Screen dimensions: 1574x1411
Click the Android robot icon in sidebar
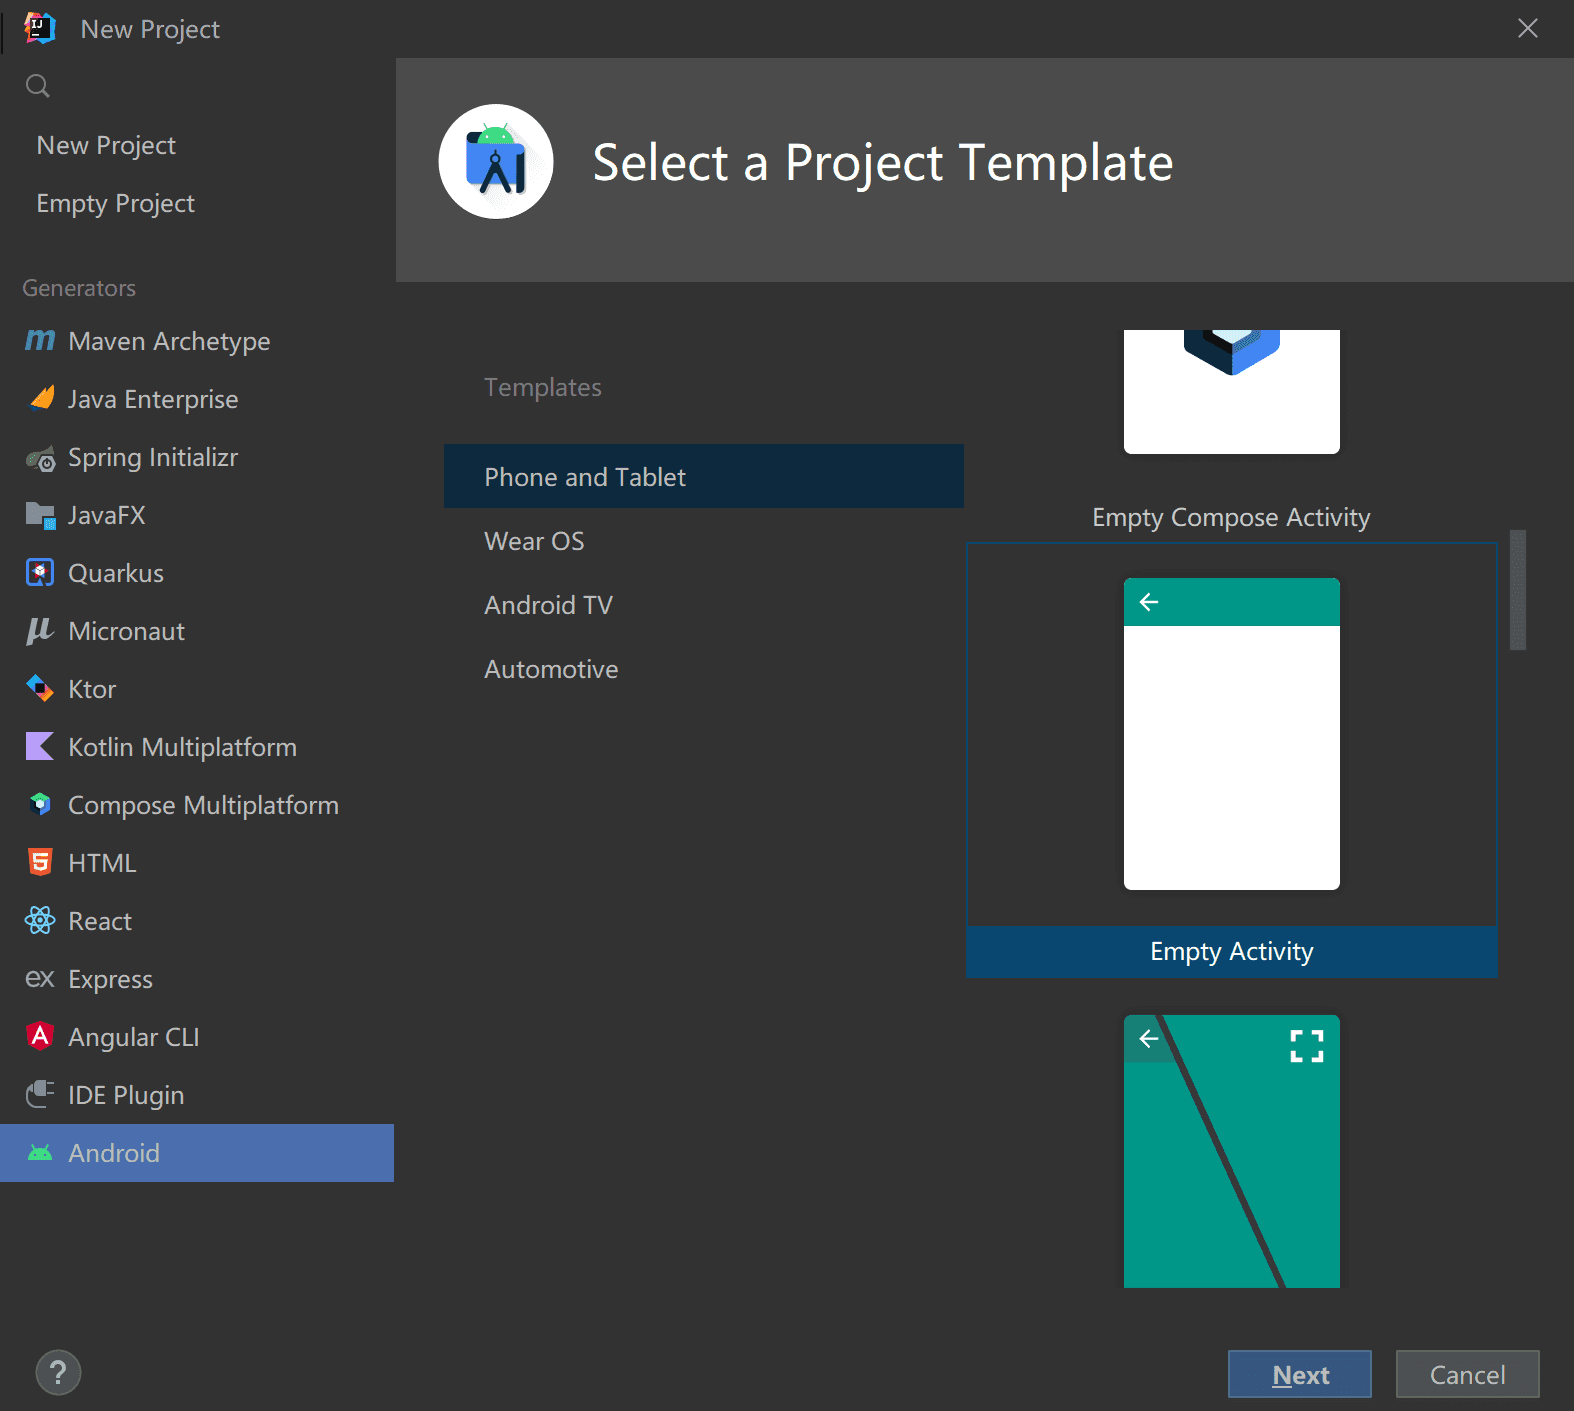(40, 1153)
